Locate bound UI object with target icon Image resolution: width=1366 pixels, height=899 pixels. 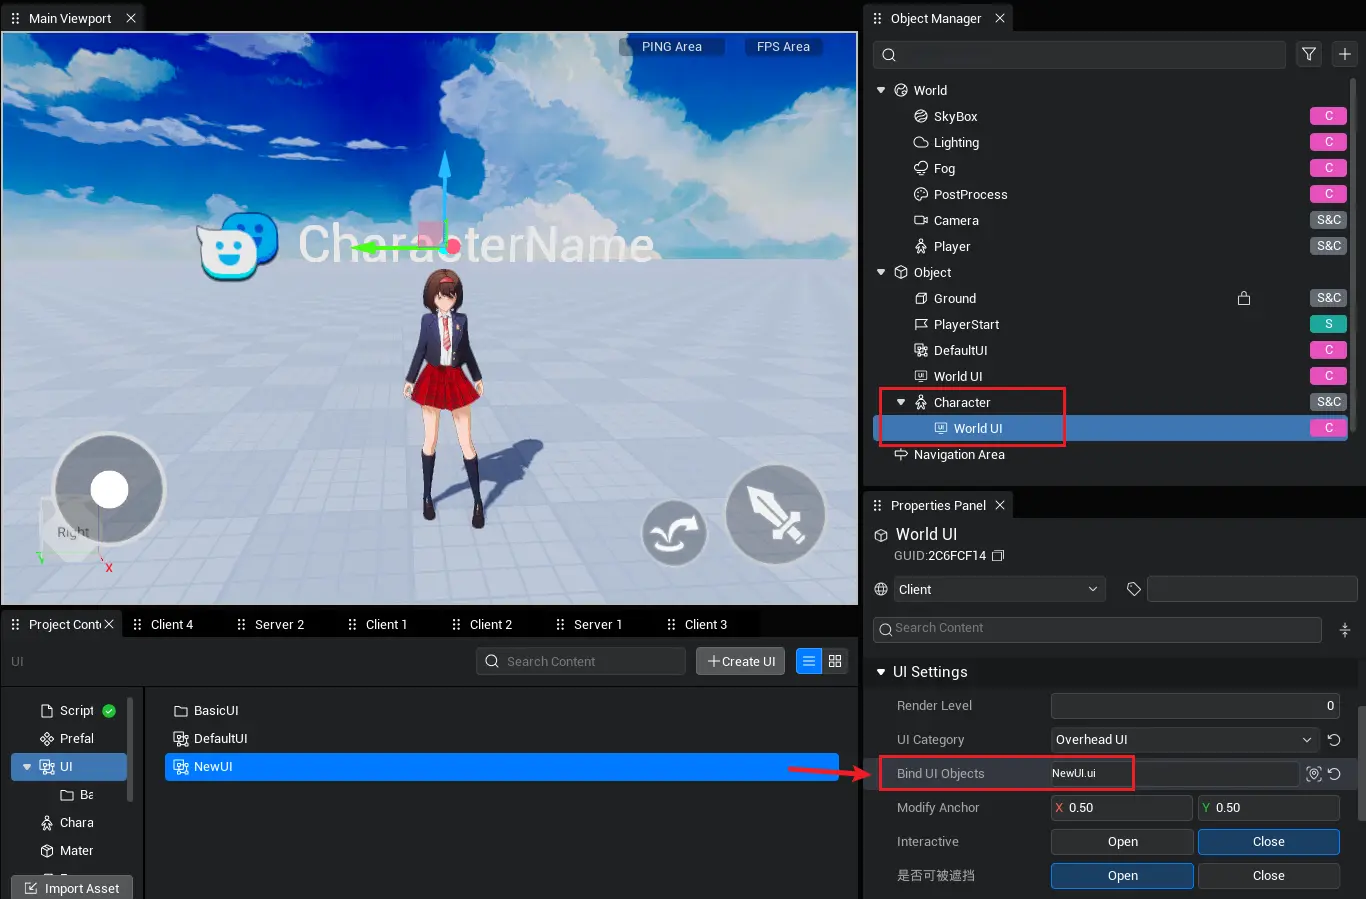click(x=1314, y=774)
